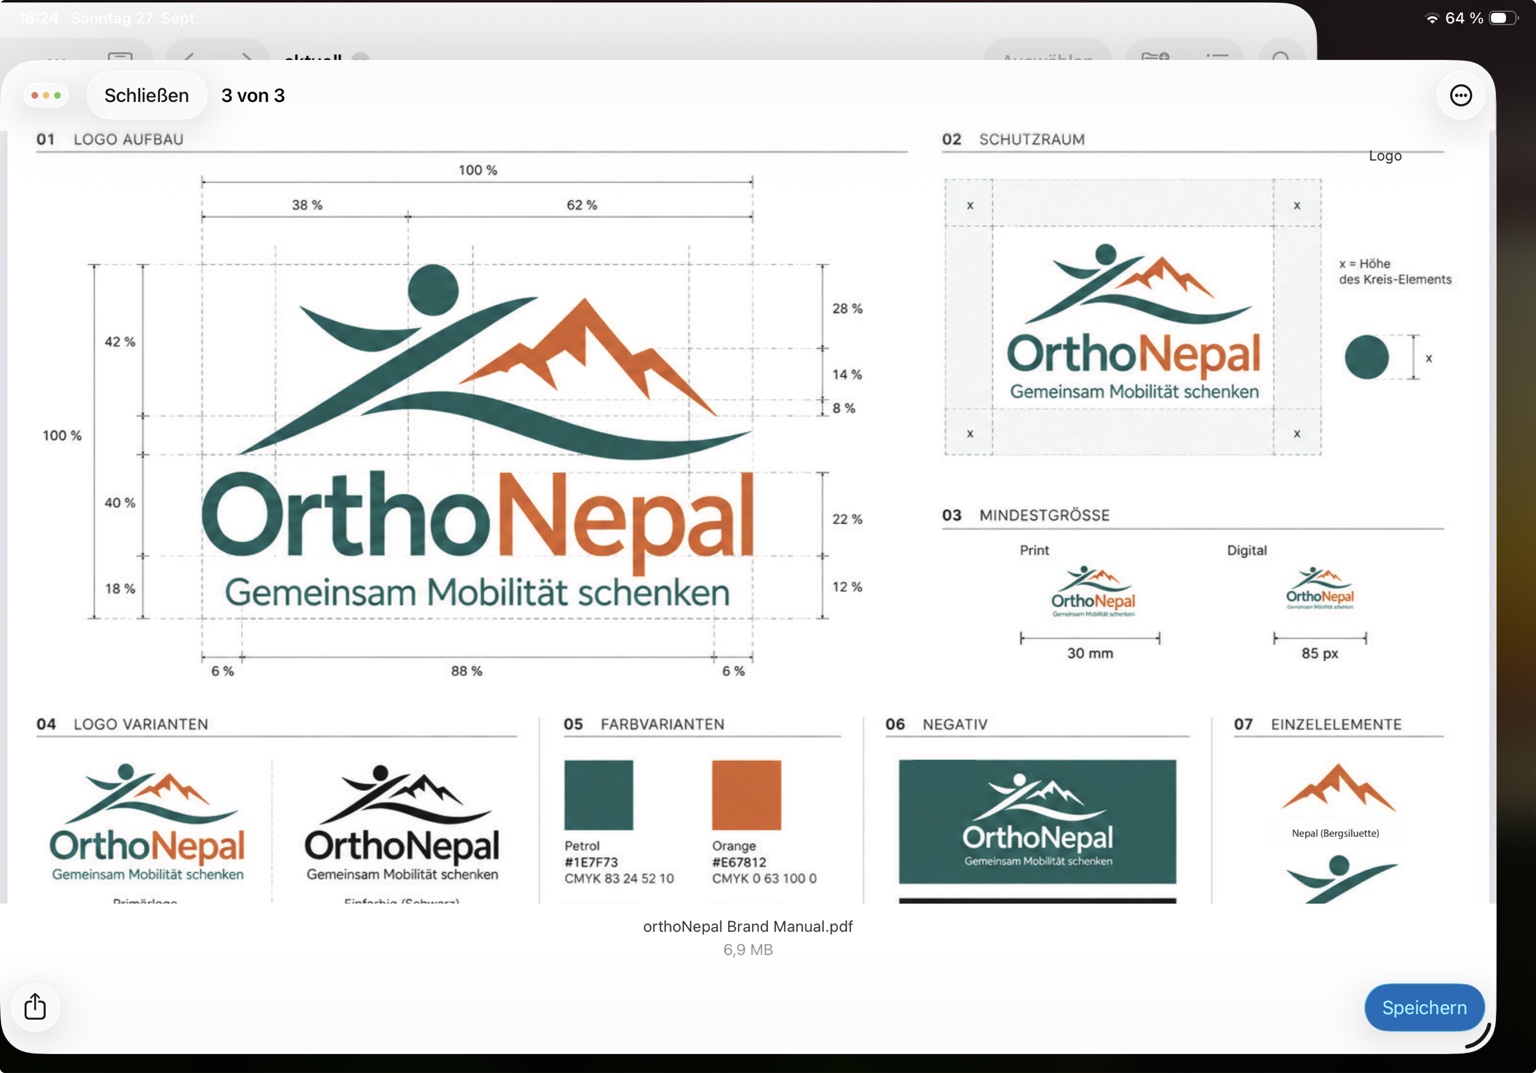Click the "6,9 MB" file size
This screenshot has width=1536, height=1073.
tap(748, 950)
